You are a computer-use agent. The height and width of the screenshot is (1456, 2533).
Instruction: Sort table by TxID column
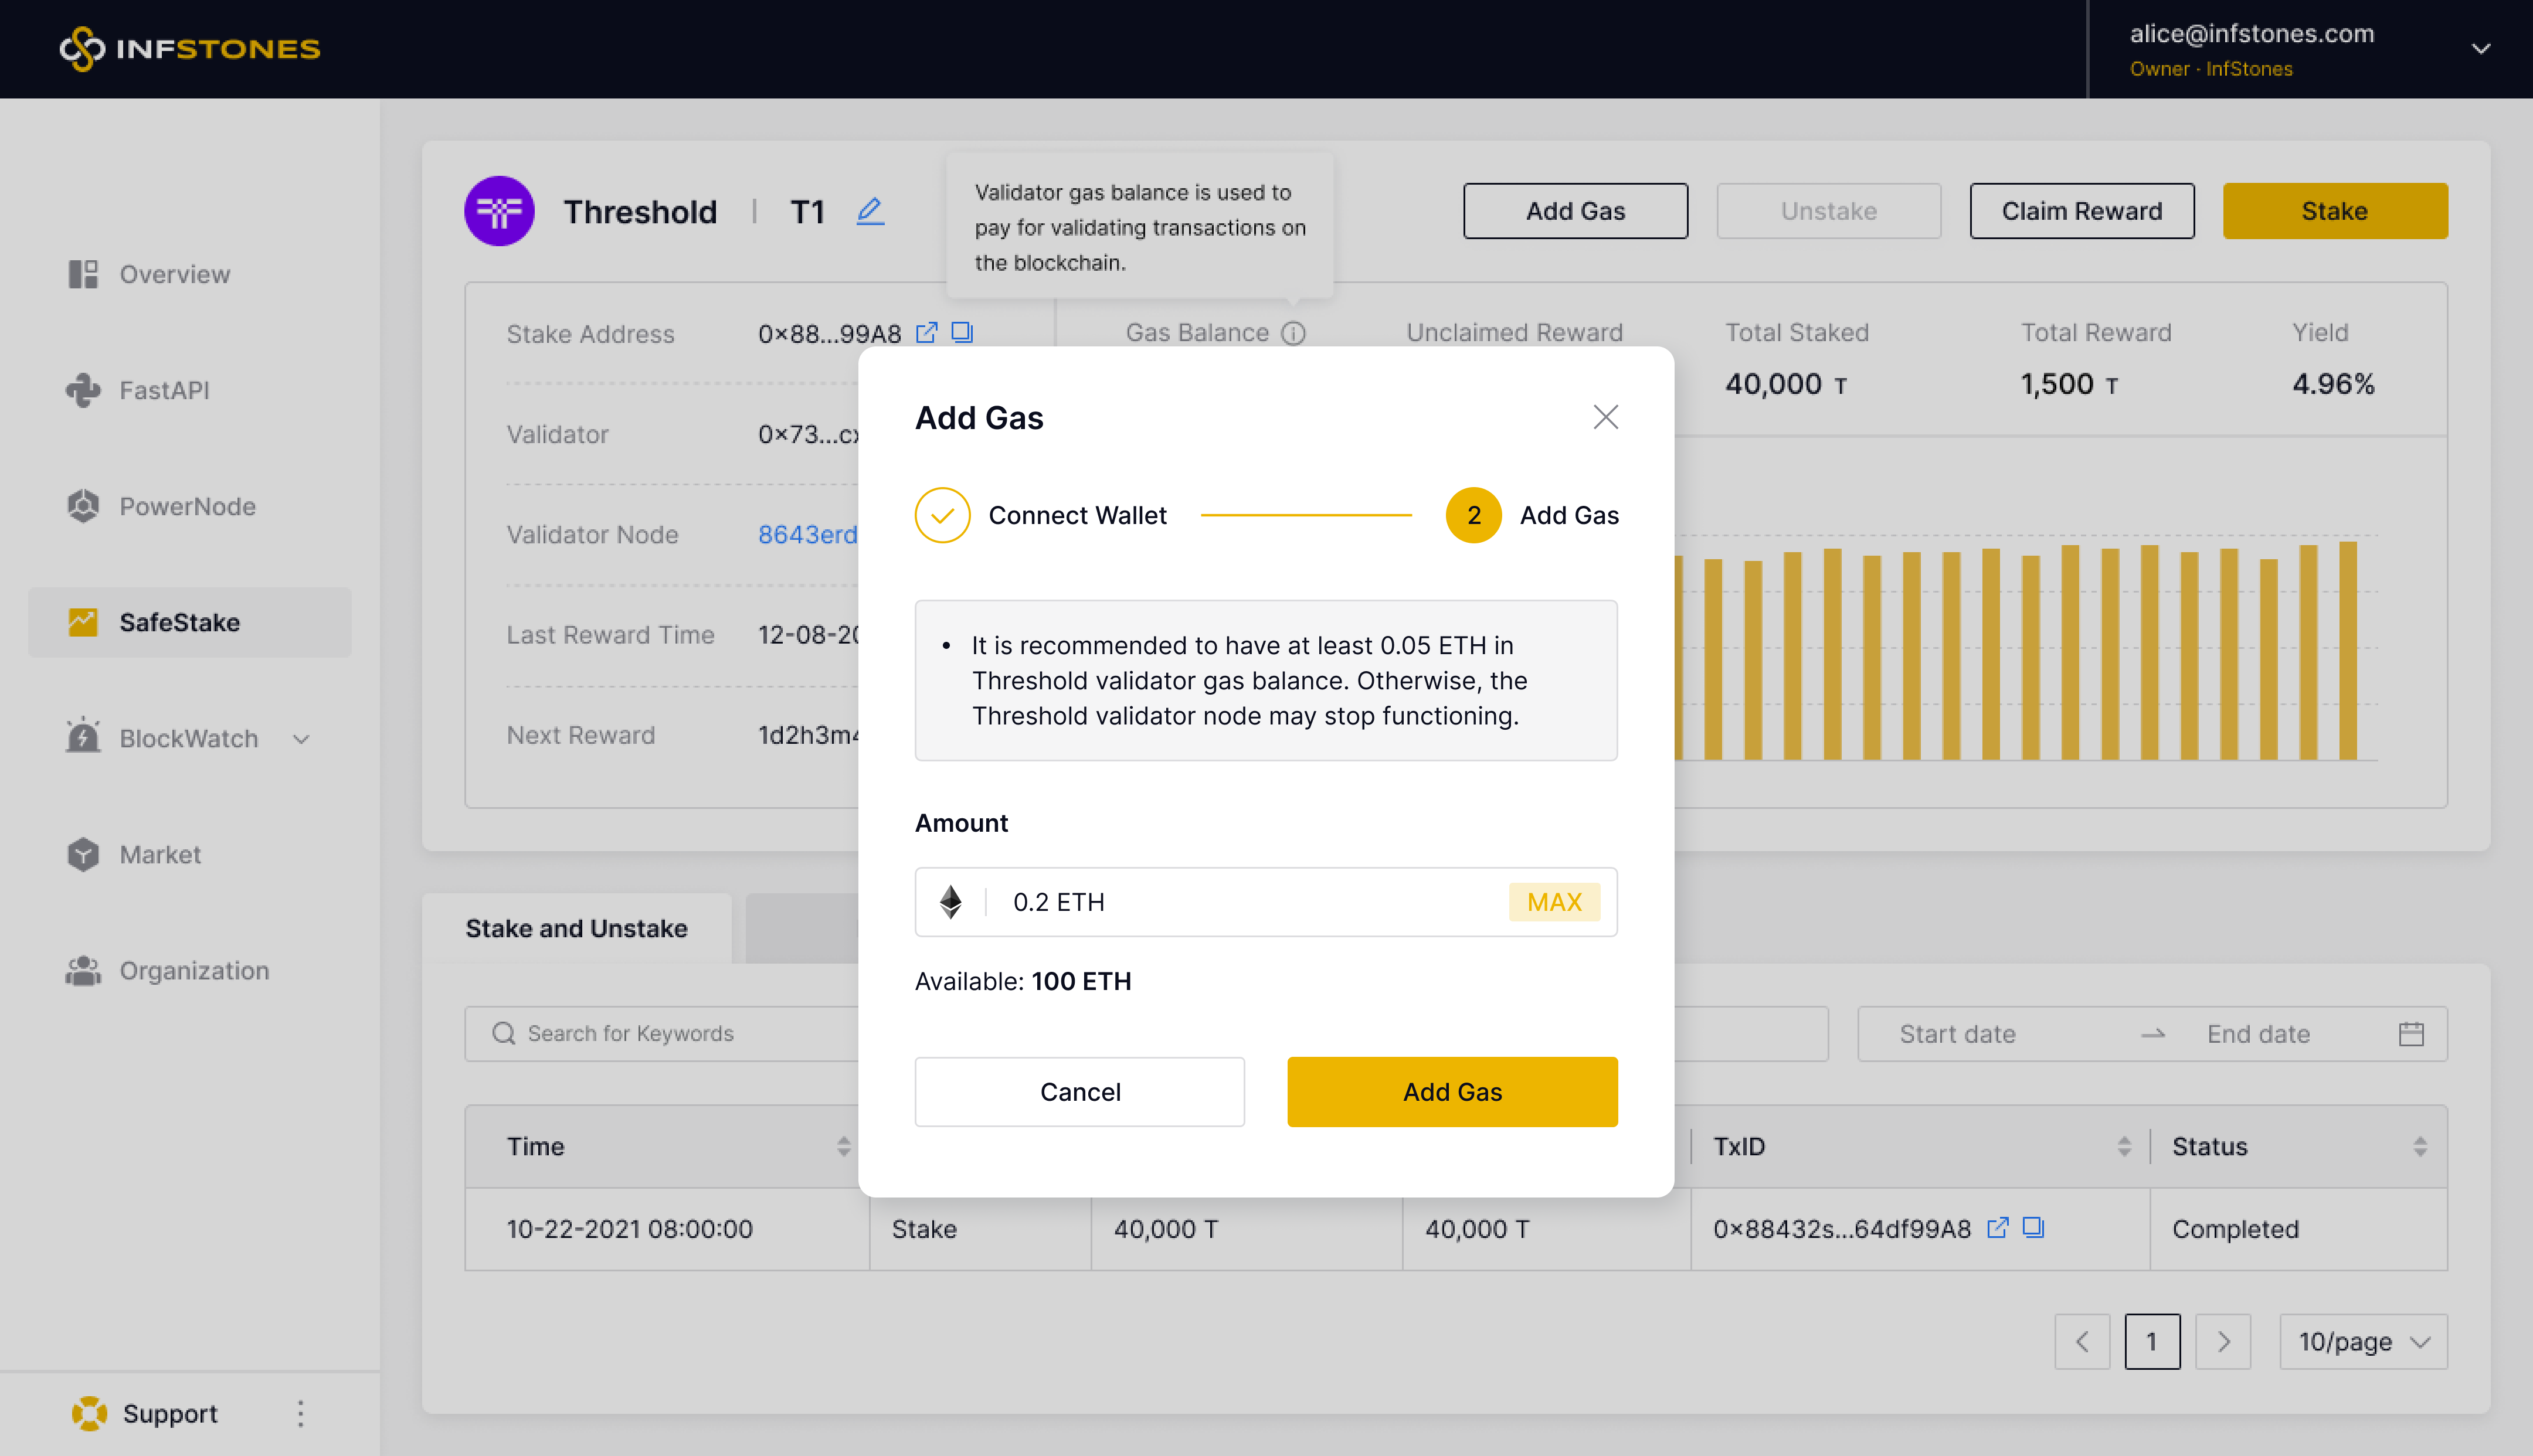[x=2124, y=1146]
